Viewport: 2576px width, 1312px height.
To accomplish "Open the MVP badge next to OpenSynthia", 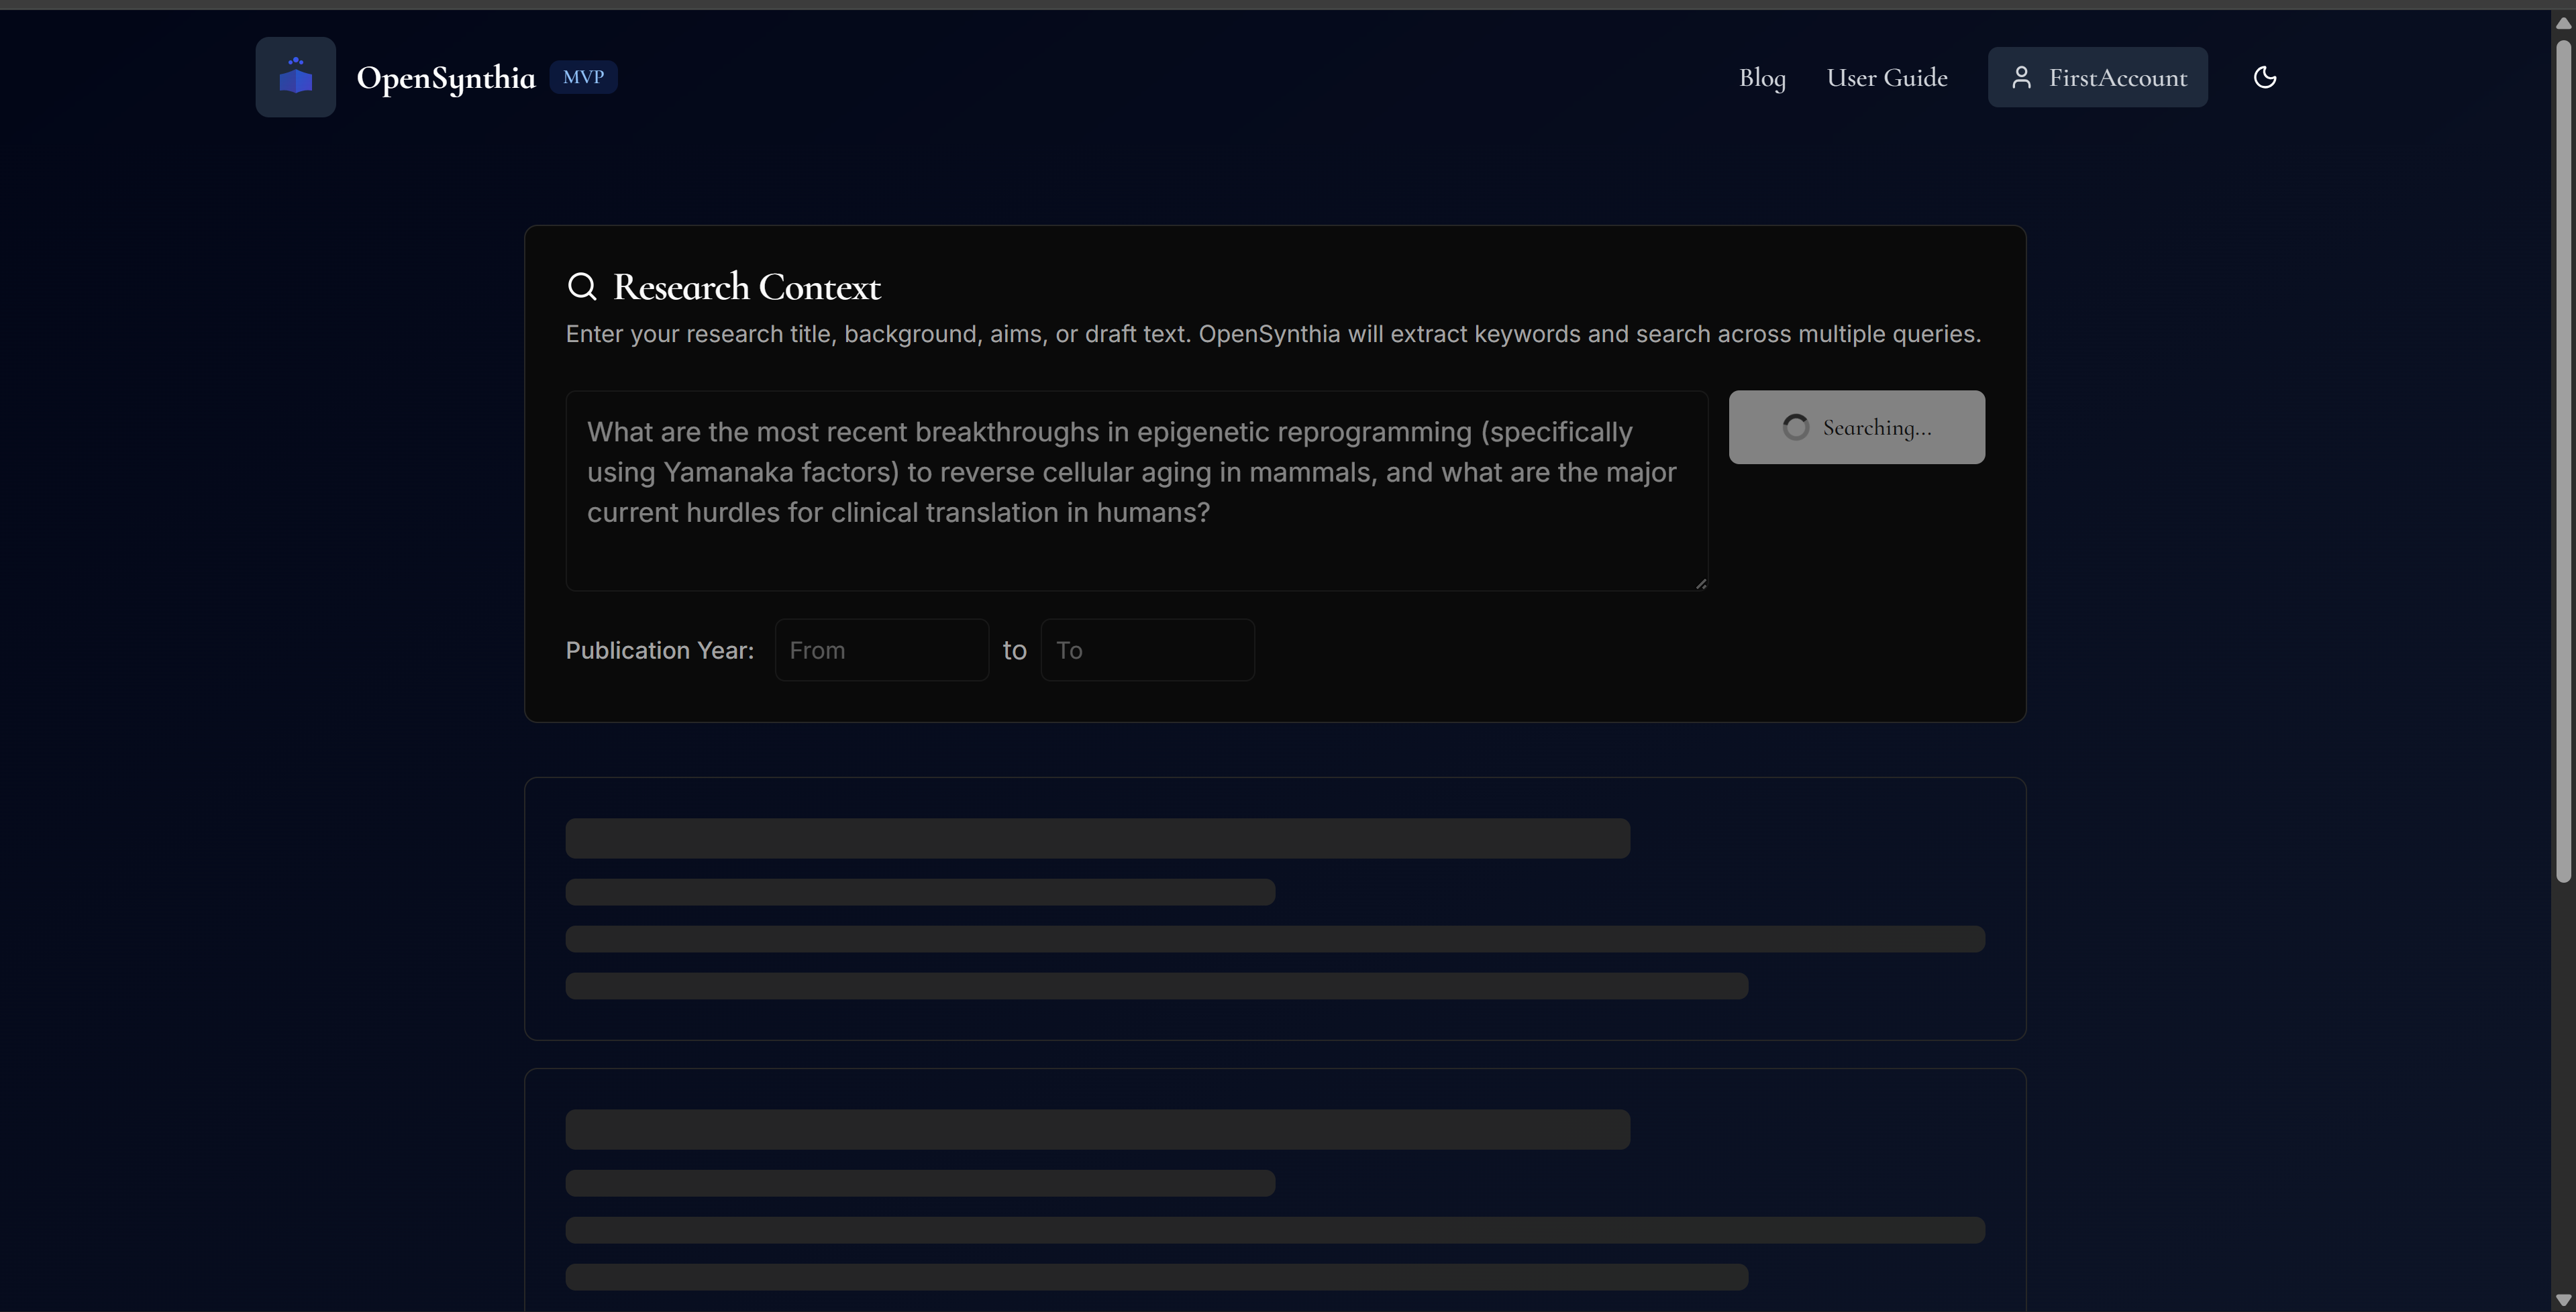I will point(583,76).
